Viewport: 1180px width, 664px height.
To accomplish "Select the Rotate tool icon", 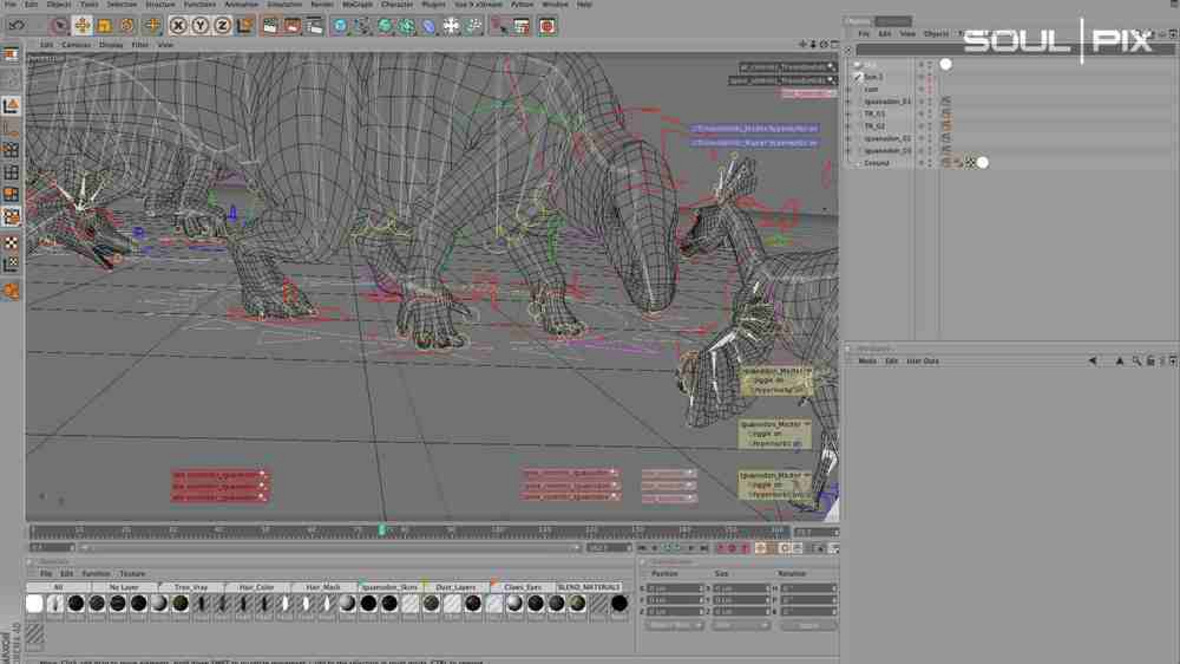I will pos(128,26).
